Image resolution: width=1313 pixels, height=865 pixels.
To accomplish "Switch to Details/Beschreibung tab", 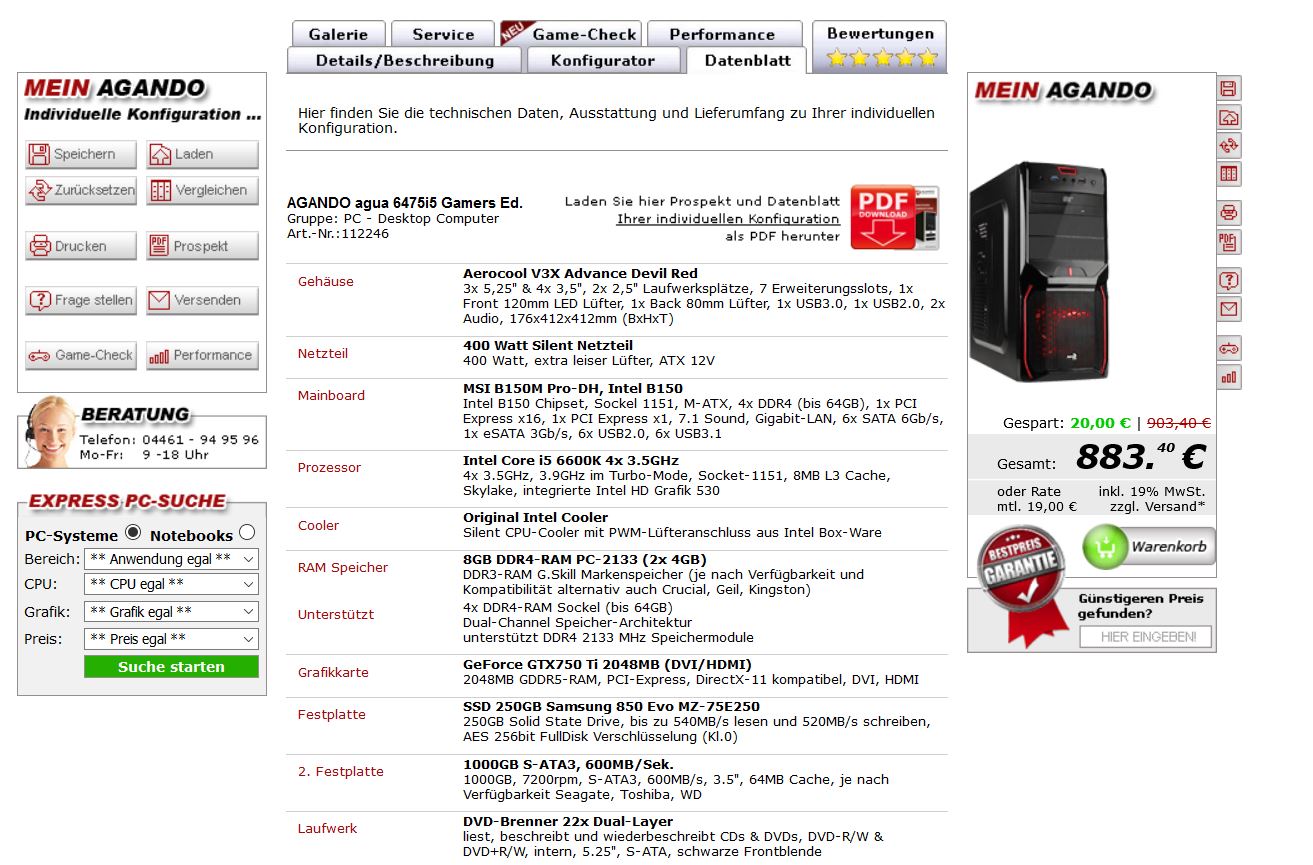I will [x=405, y=60].
